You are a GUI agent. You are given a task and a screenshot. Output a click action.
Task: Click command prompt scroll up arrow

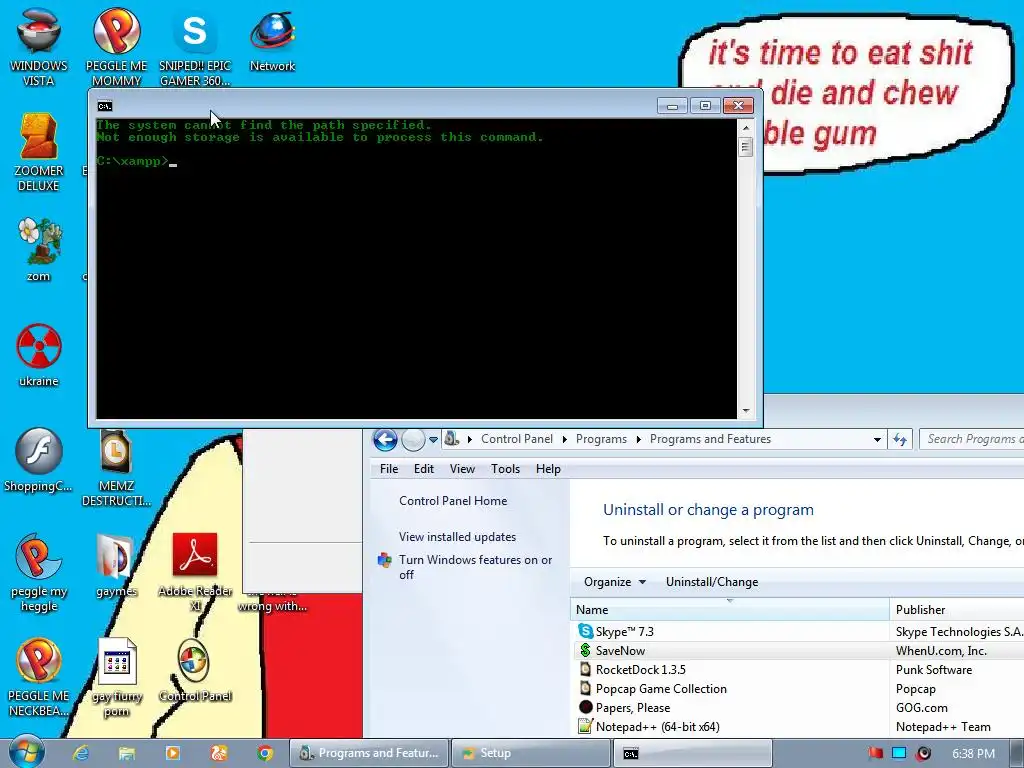(746, 127)
